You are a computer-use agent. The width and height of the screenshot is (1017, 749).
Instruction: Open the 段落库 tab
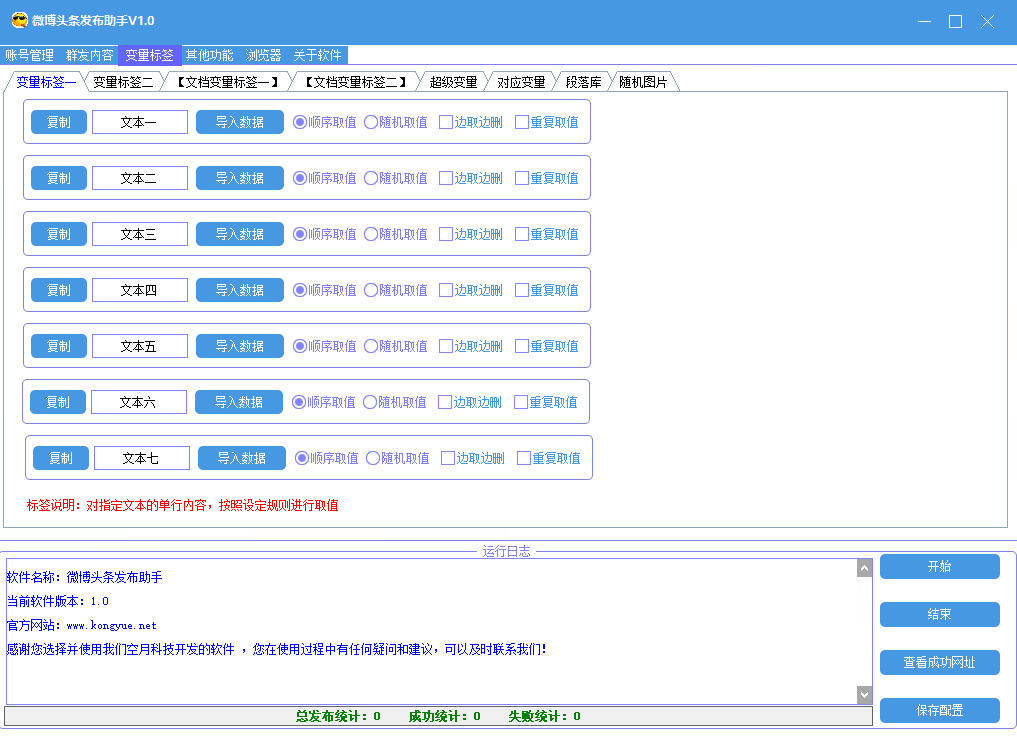pos(583,82)
